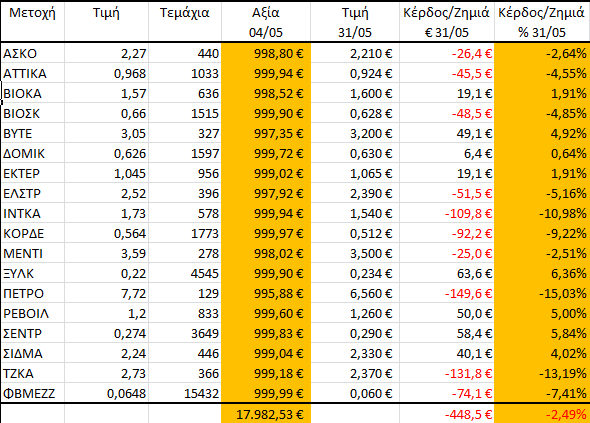This screenshot has width=590, height=423.
Task: Click the ΣΕΝΤΡ stock name cell
Action: pos(33,333)
